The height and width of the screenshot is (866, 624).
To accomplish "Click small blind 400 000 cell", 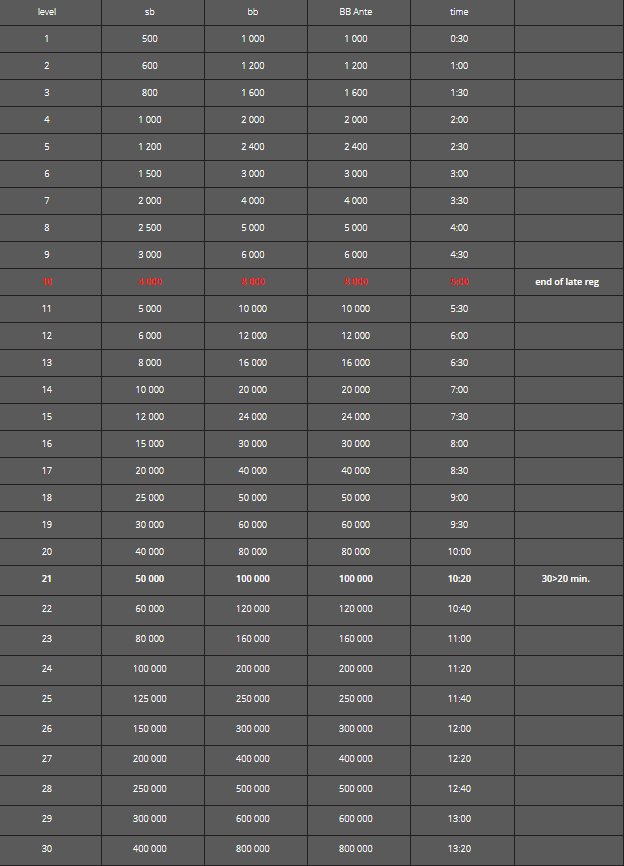I will [150, 848].
